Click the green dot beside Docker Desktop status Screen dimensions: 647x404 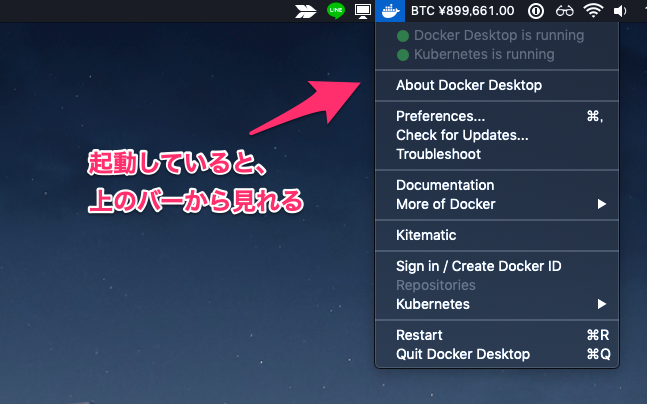(403, 36)
